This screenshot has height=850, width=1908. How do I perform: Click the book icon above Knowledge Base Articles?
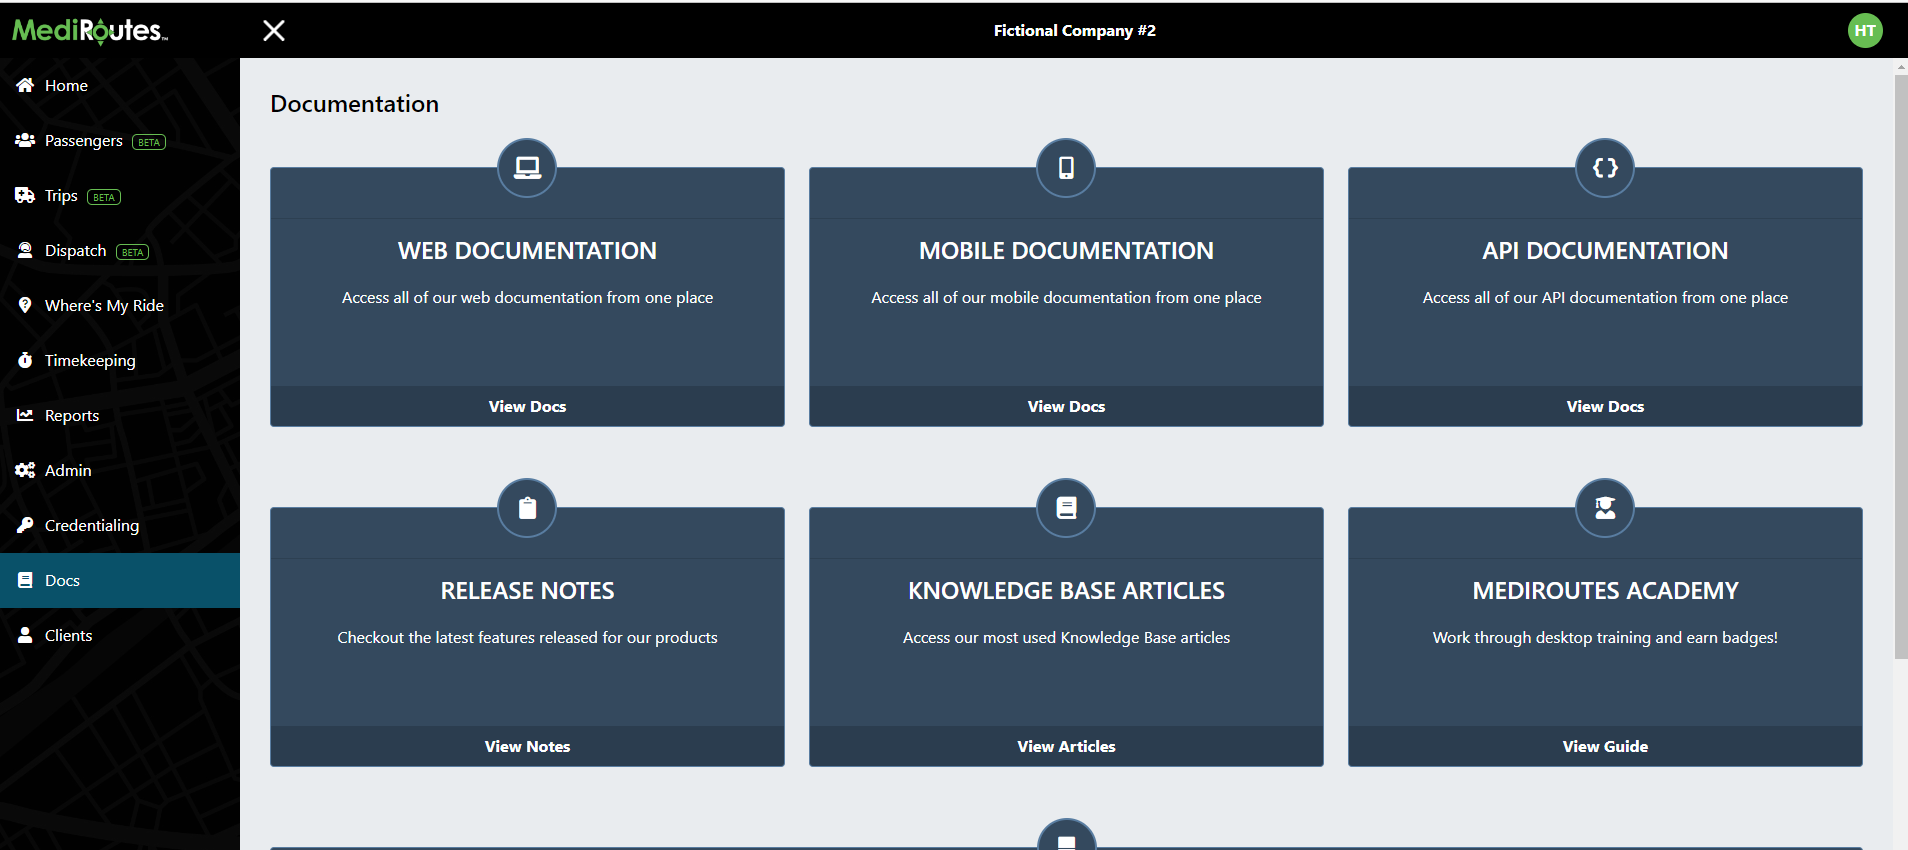tap(1066, 508)
